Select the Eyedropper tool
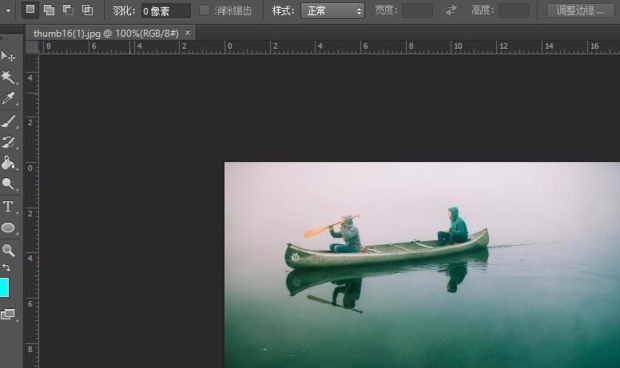The image size is (620, 368). (8, 98)
